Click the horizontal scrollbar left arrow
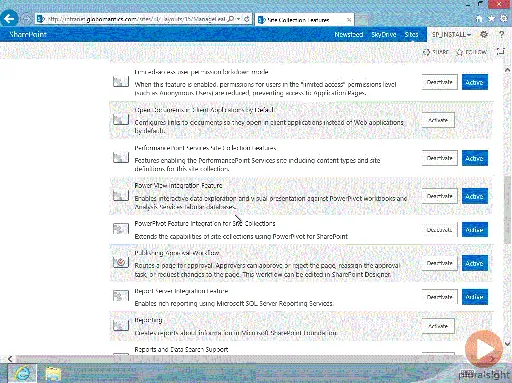 tap(10, 359)
